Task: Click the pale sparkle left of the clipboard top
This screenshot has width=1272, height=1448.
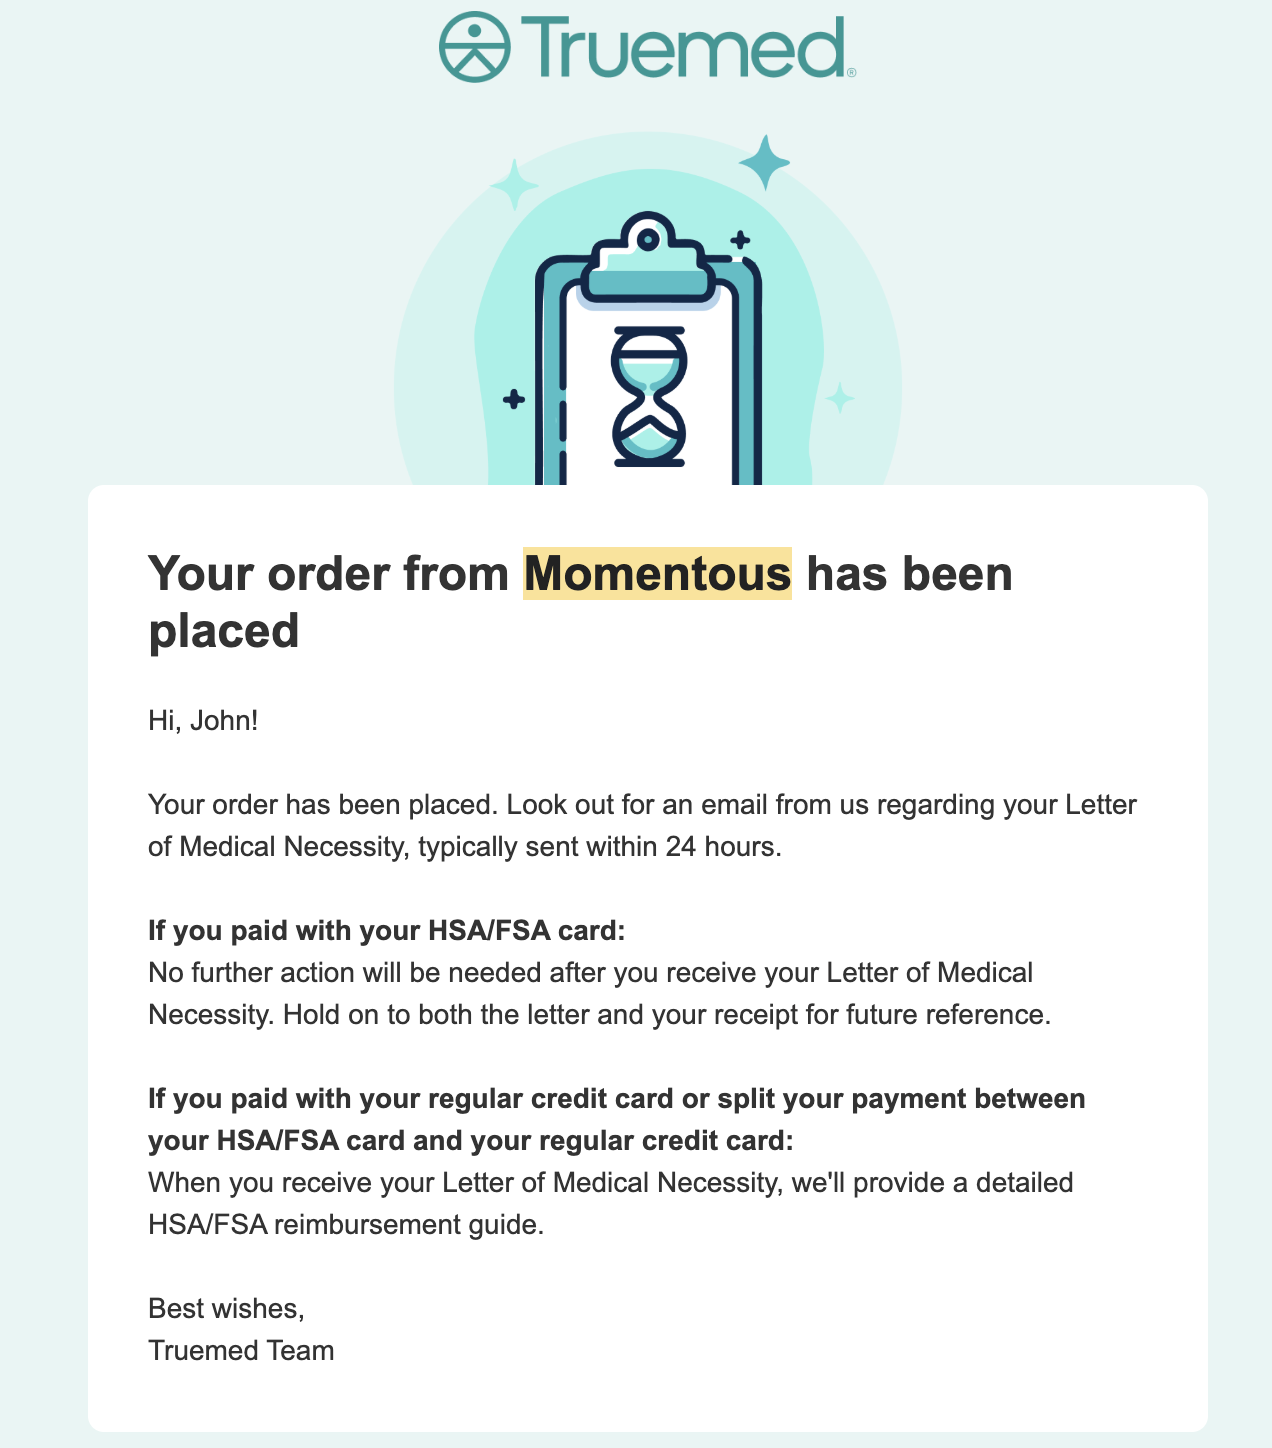Action: point(515,185)
